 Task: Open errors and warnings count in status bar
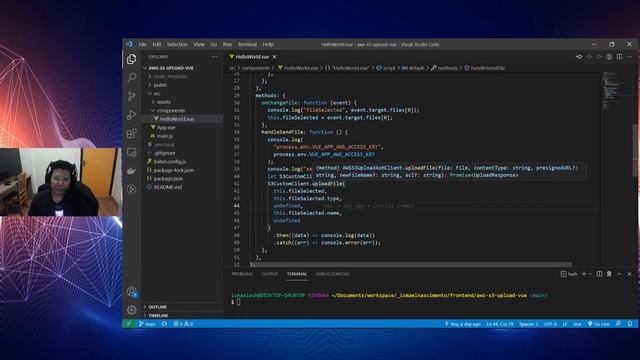pyautogui.click(x=183, y=324)
